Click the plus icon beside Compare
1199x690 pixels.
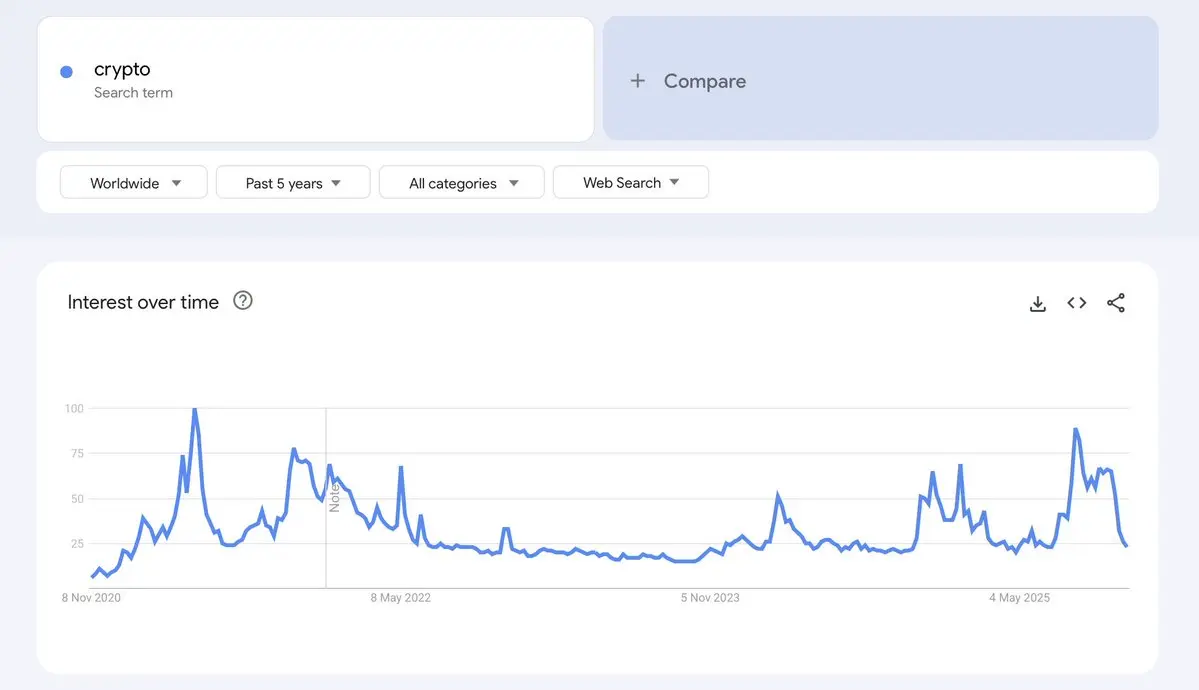point(638,81)
